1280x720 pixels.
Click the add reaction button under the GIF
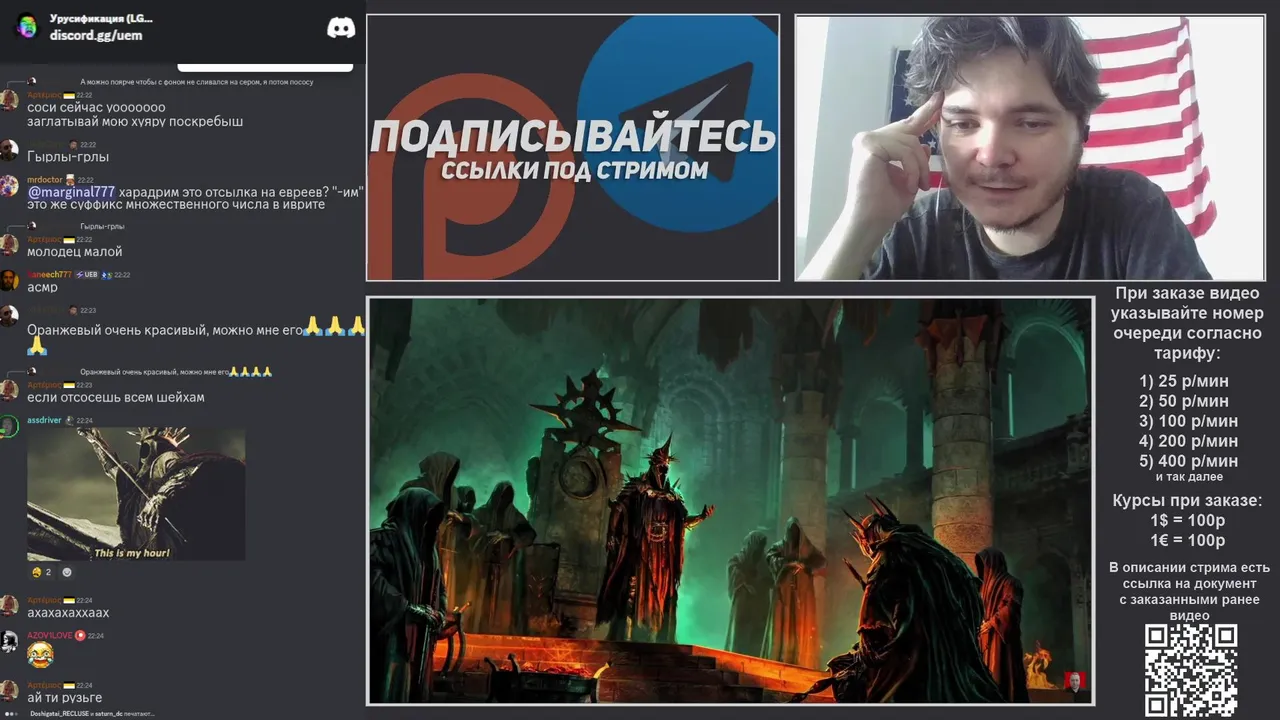tap(67, 572)
